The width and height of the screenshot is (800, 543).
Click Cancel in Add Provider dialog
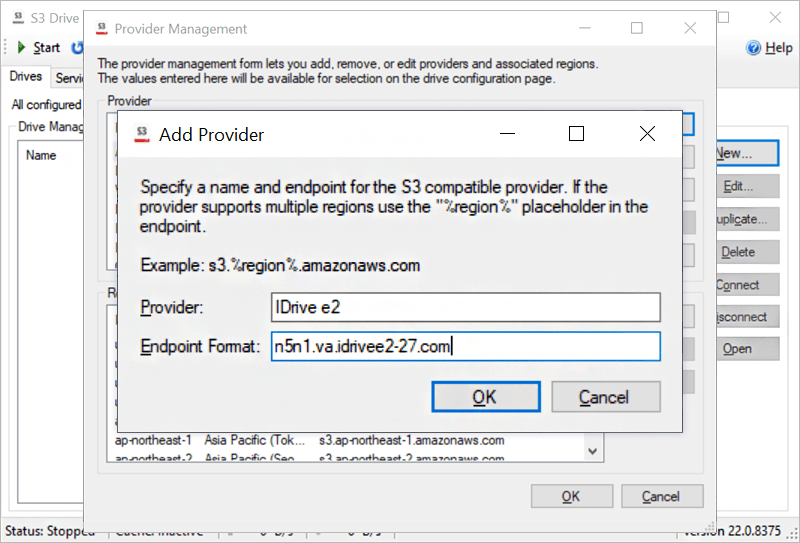click(606, 397)
